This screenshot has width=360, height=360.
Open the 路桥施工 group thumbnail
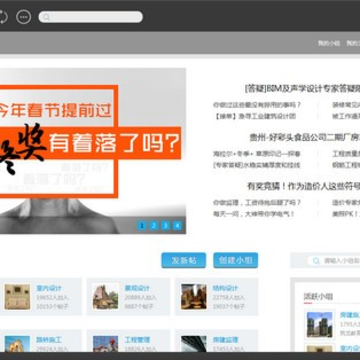[x=17, y=344]
